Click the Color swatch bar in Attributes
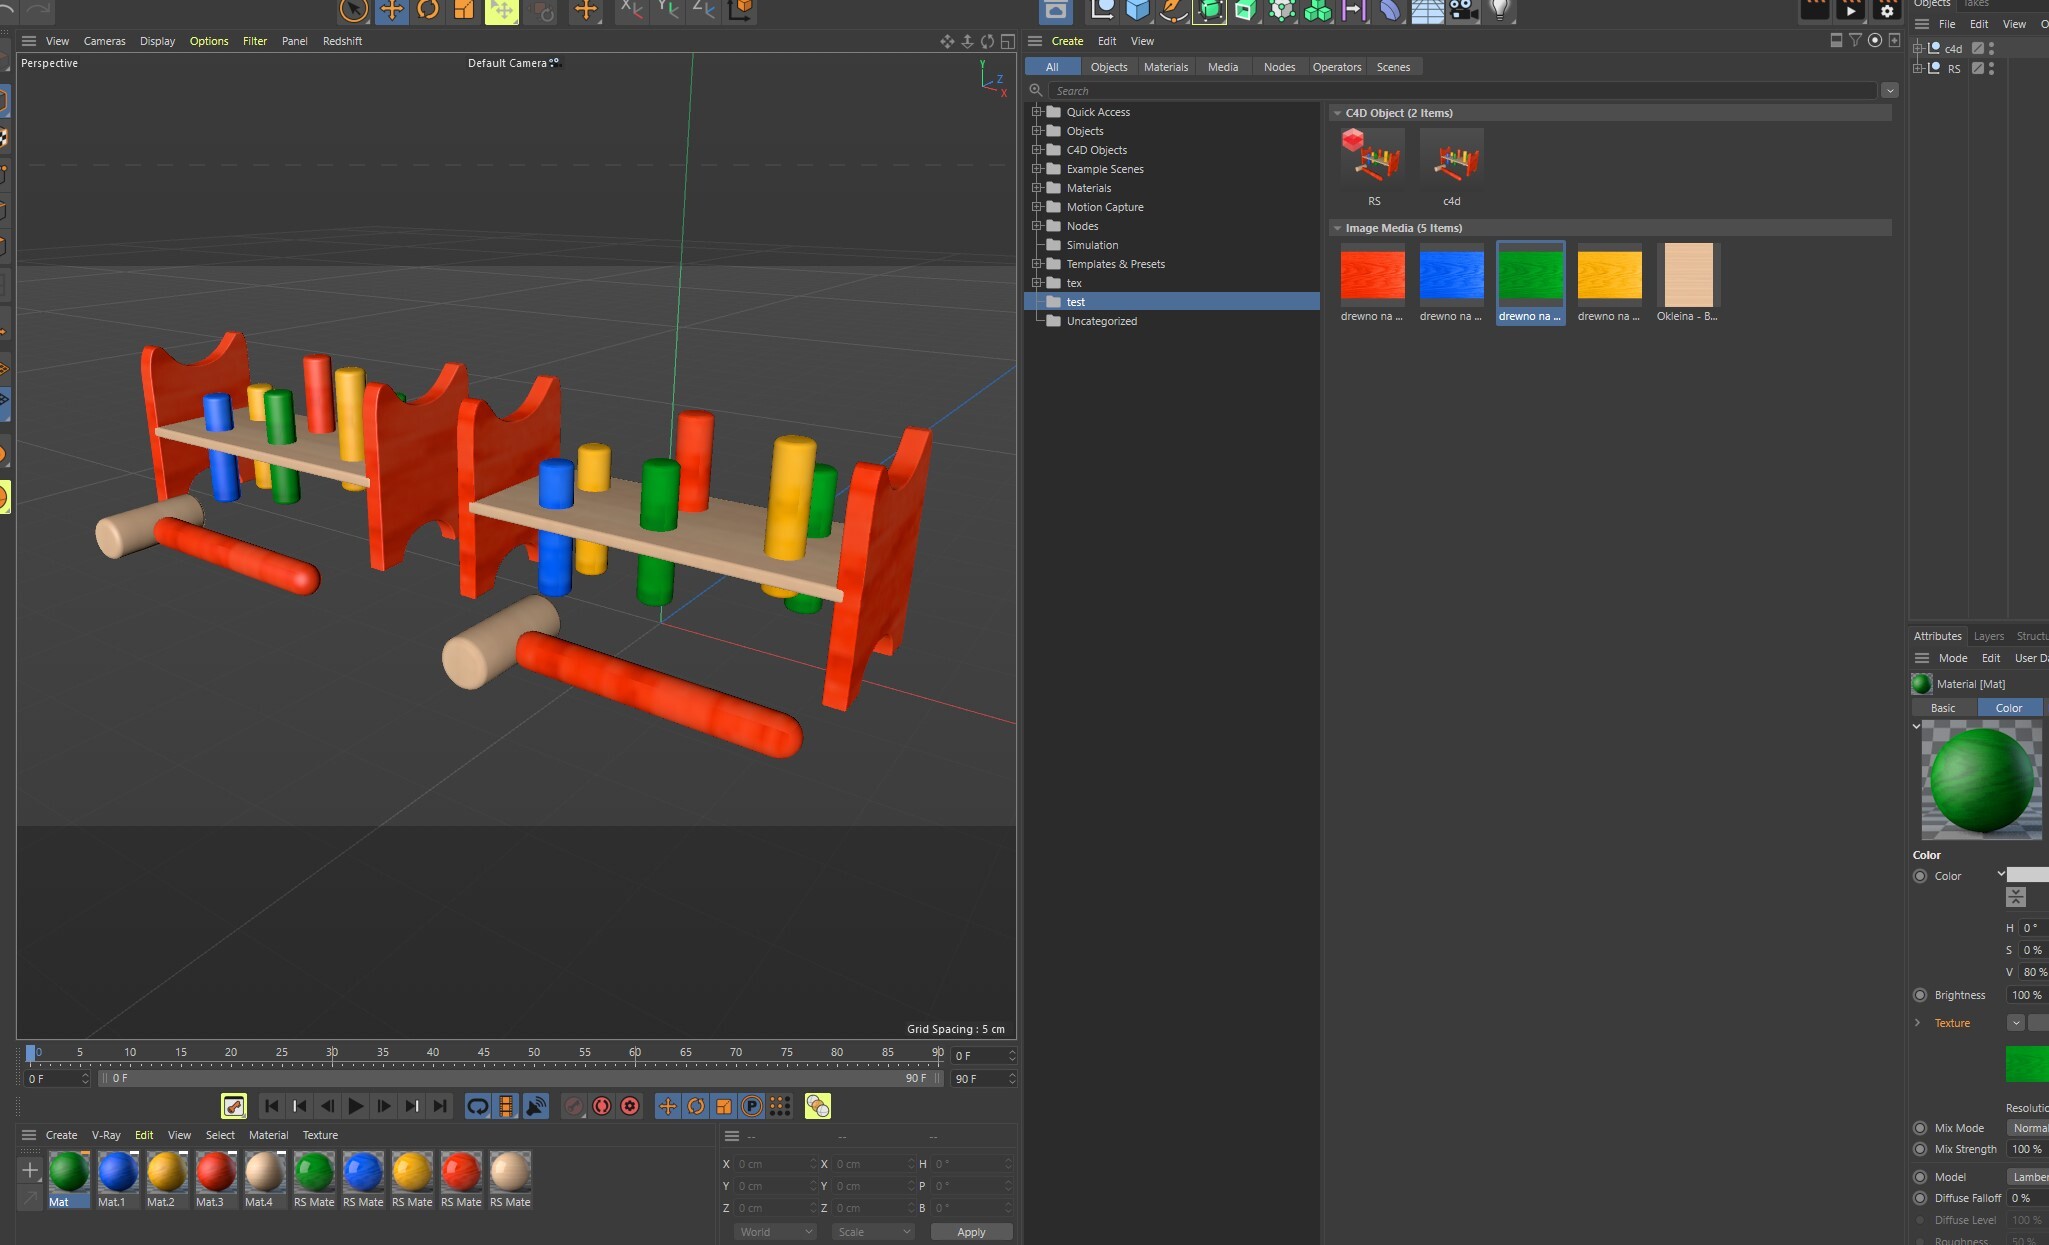This screenshot has height=1245, width=2049. click(2028, 875)
